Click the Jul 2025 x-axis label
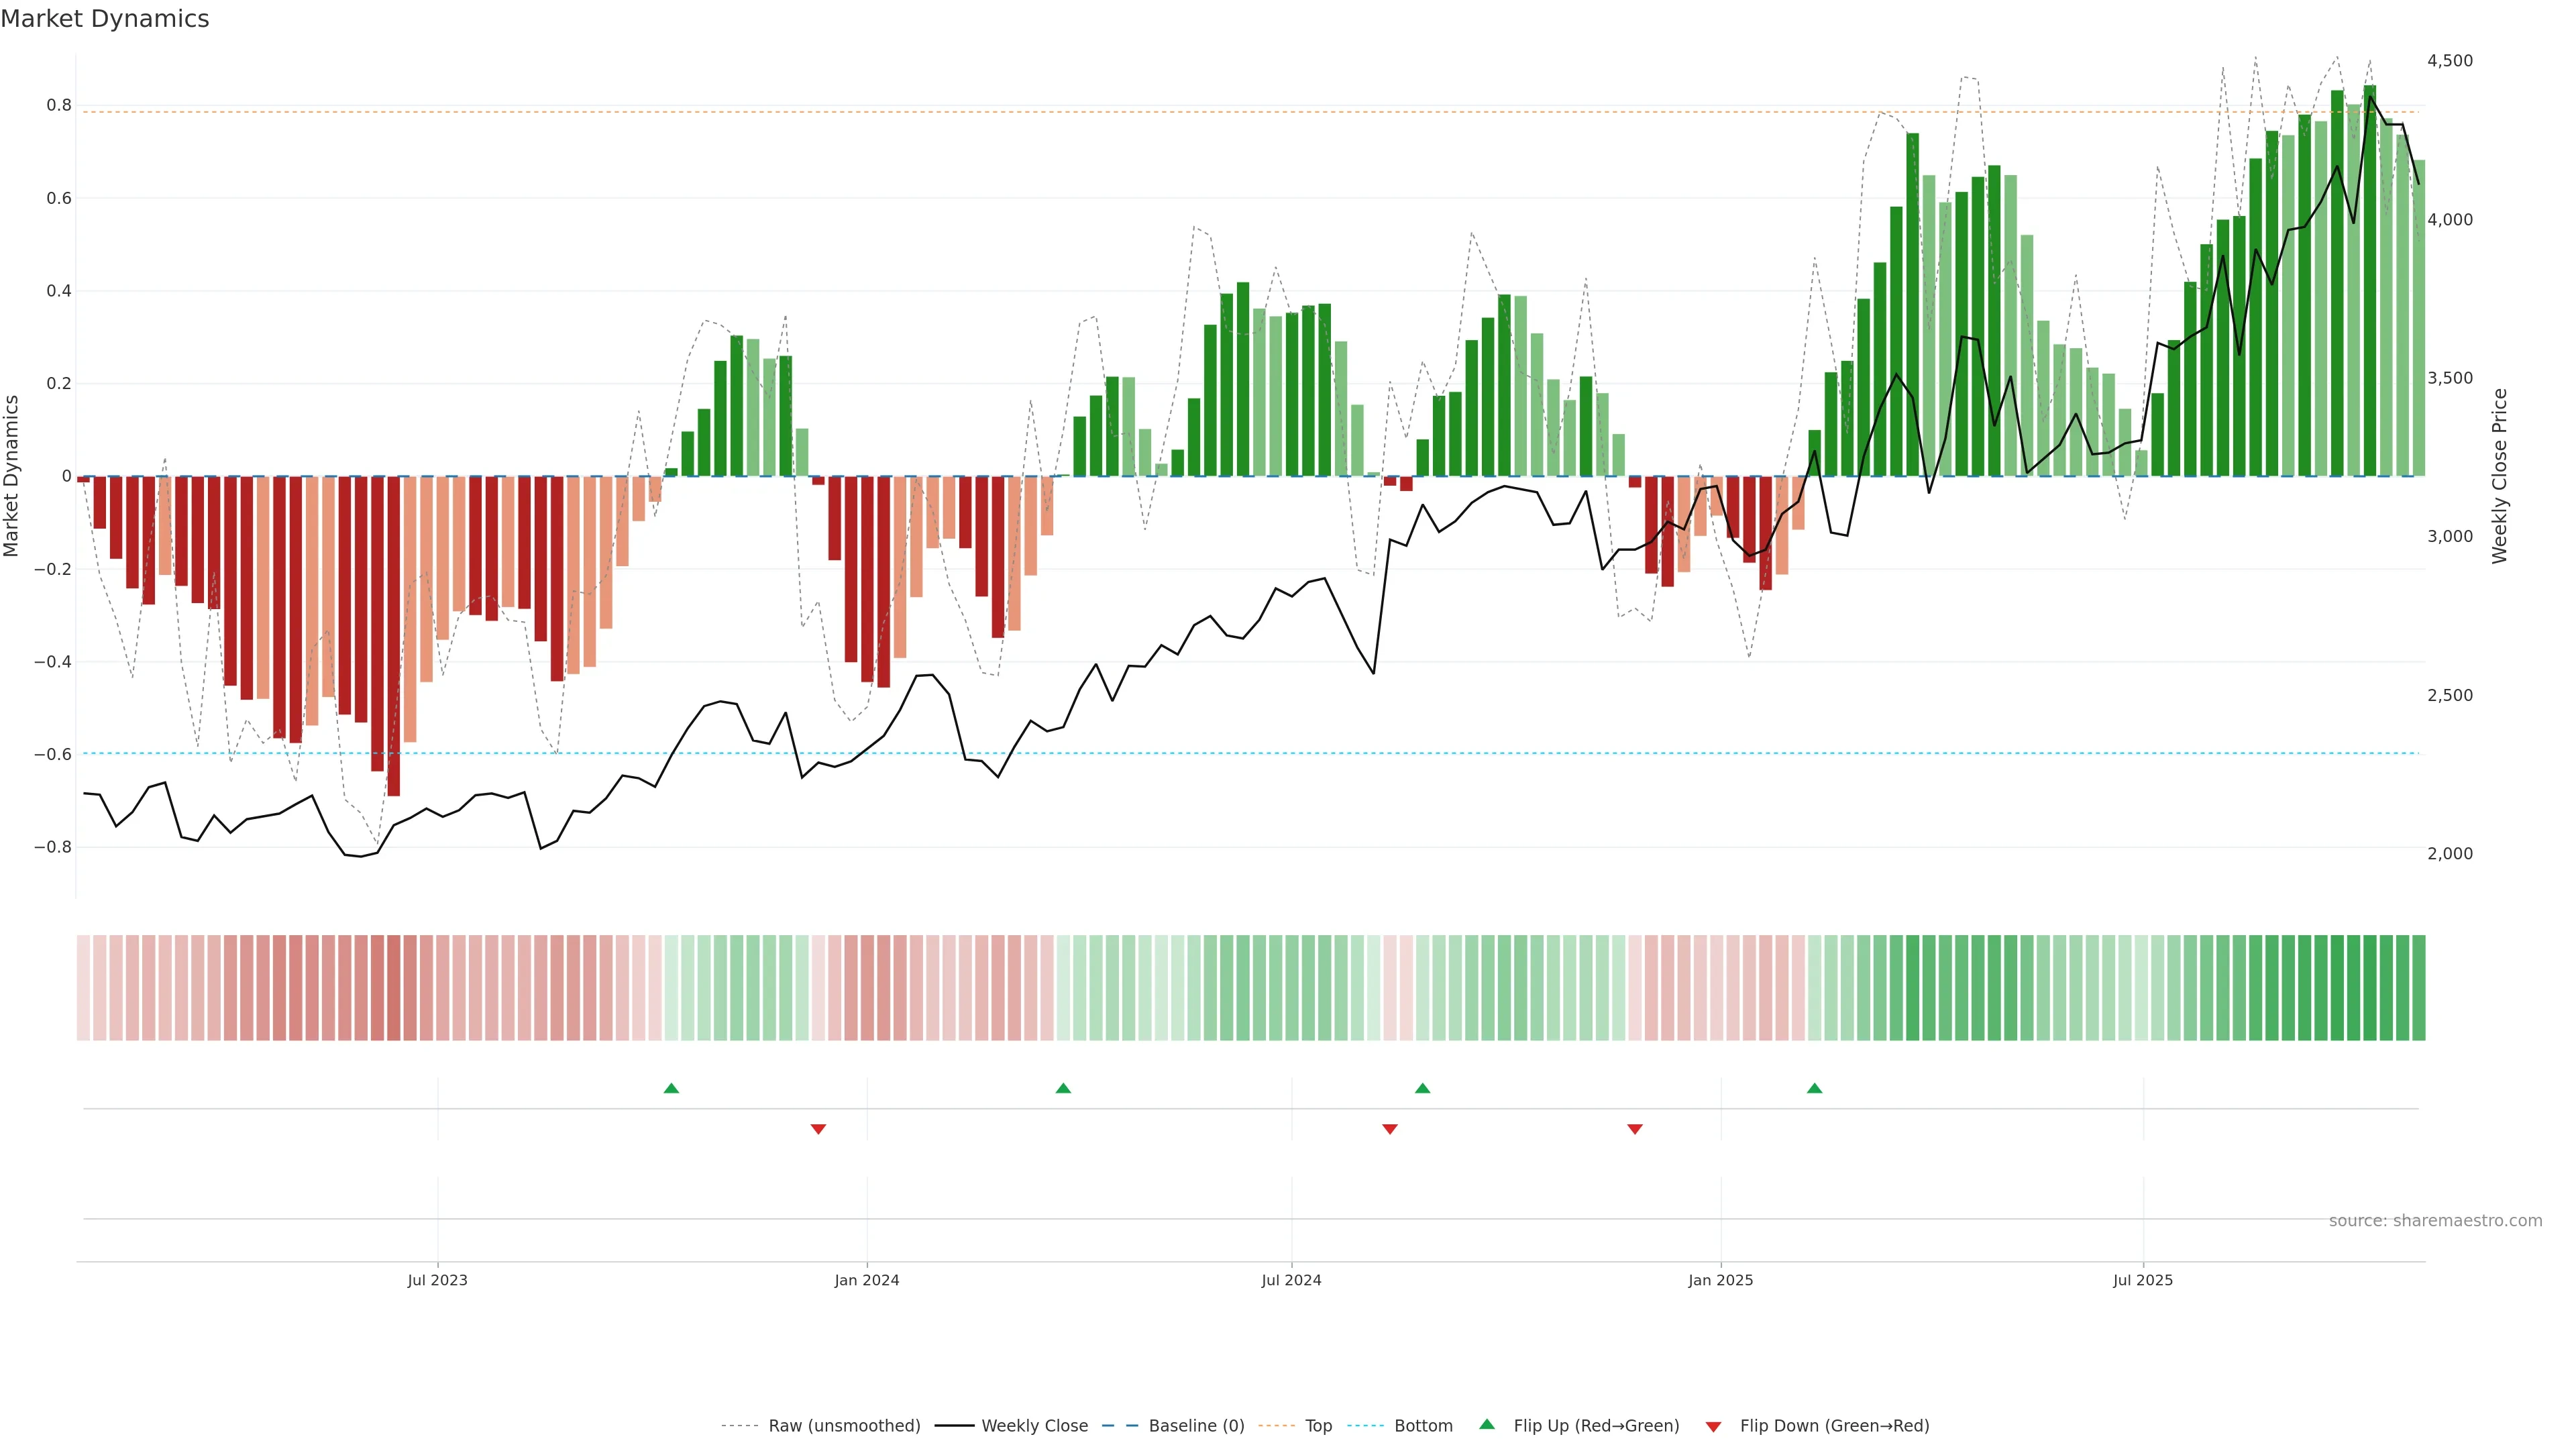Viewport: 2576px width, 1449px height. [2142, 1280]
